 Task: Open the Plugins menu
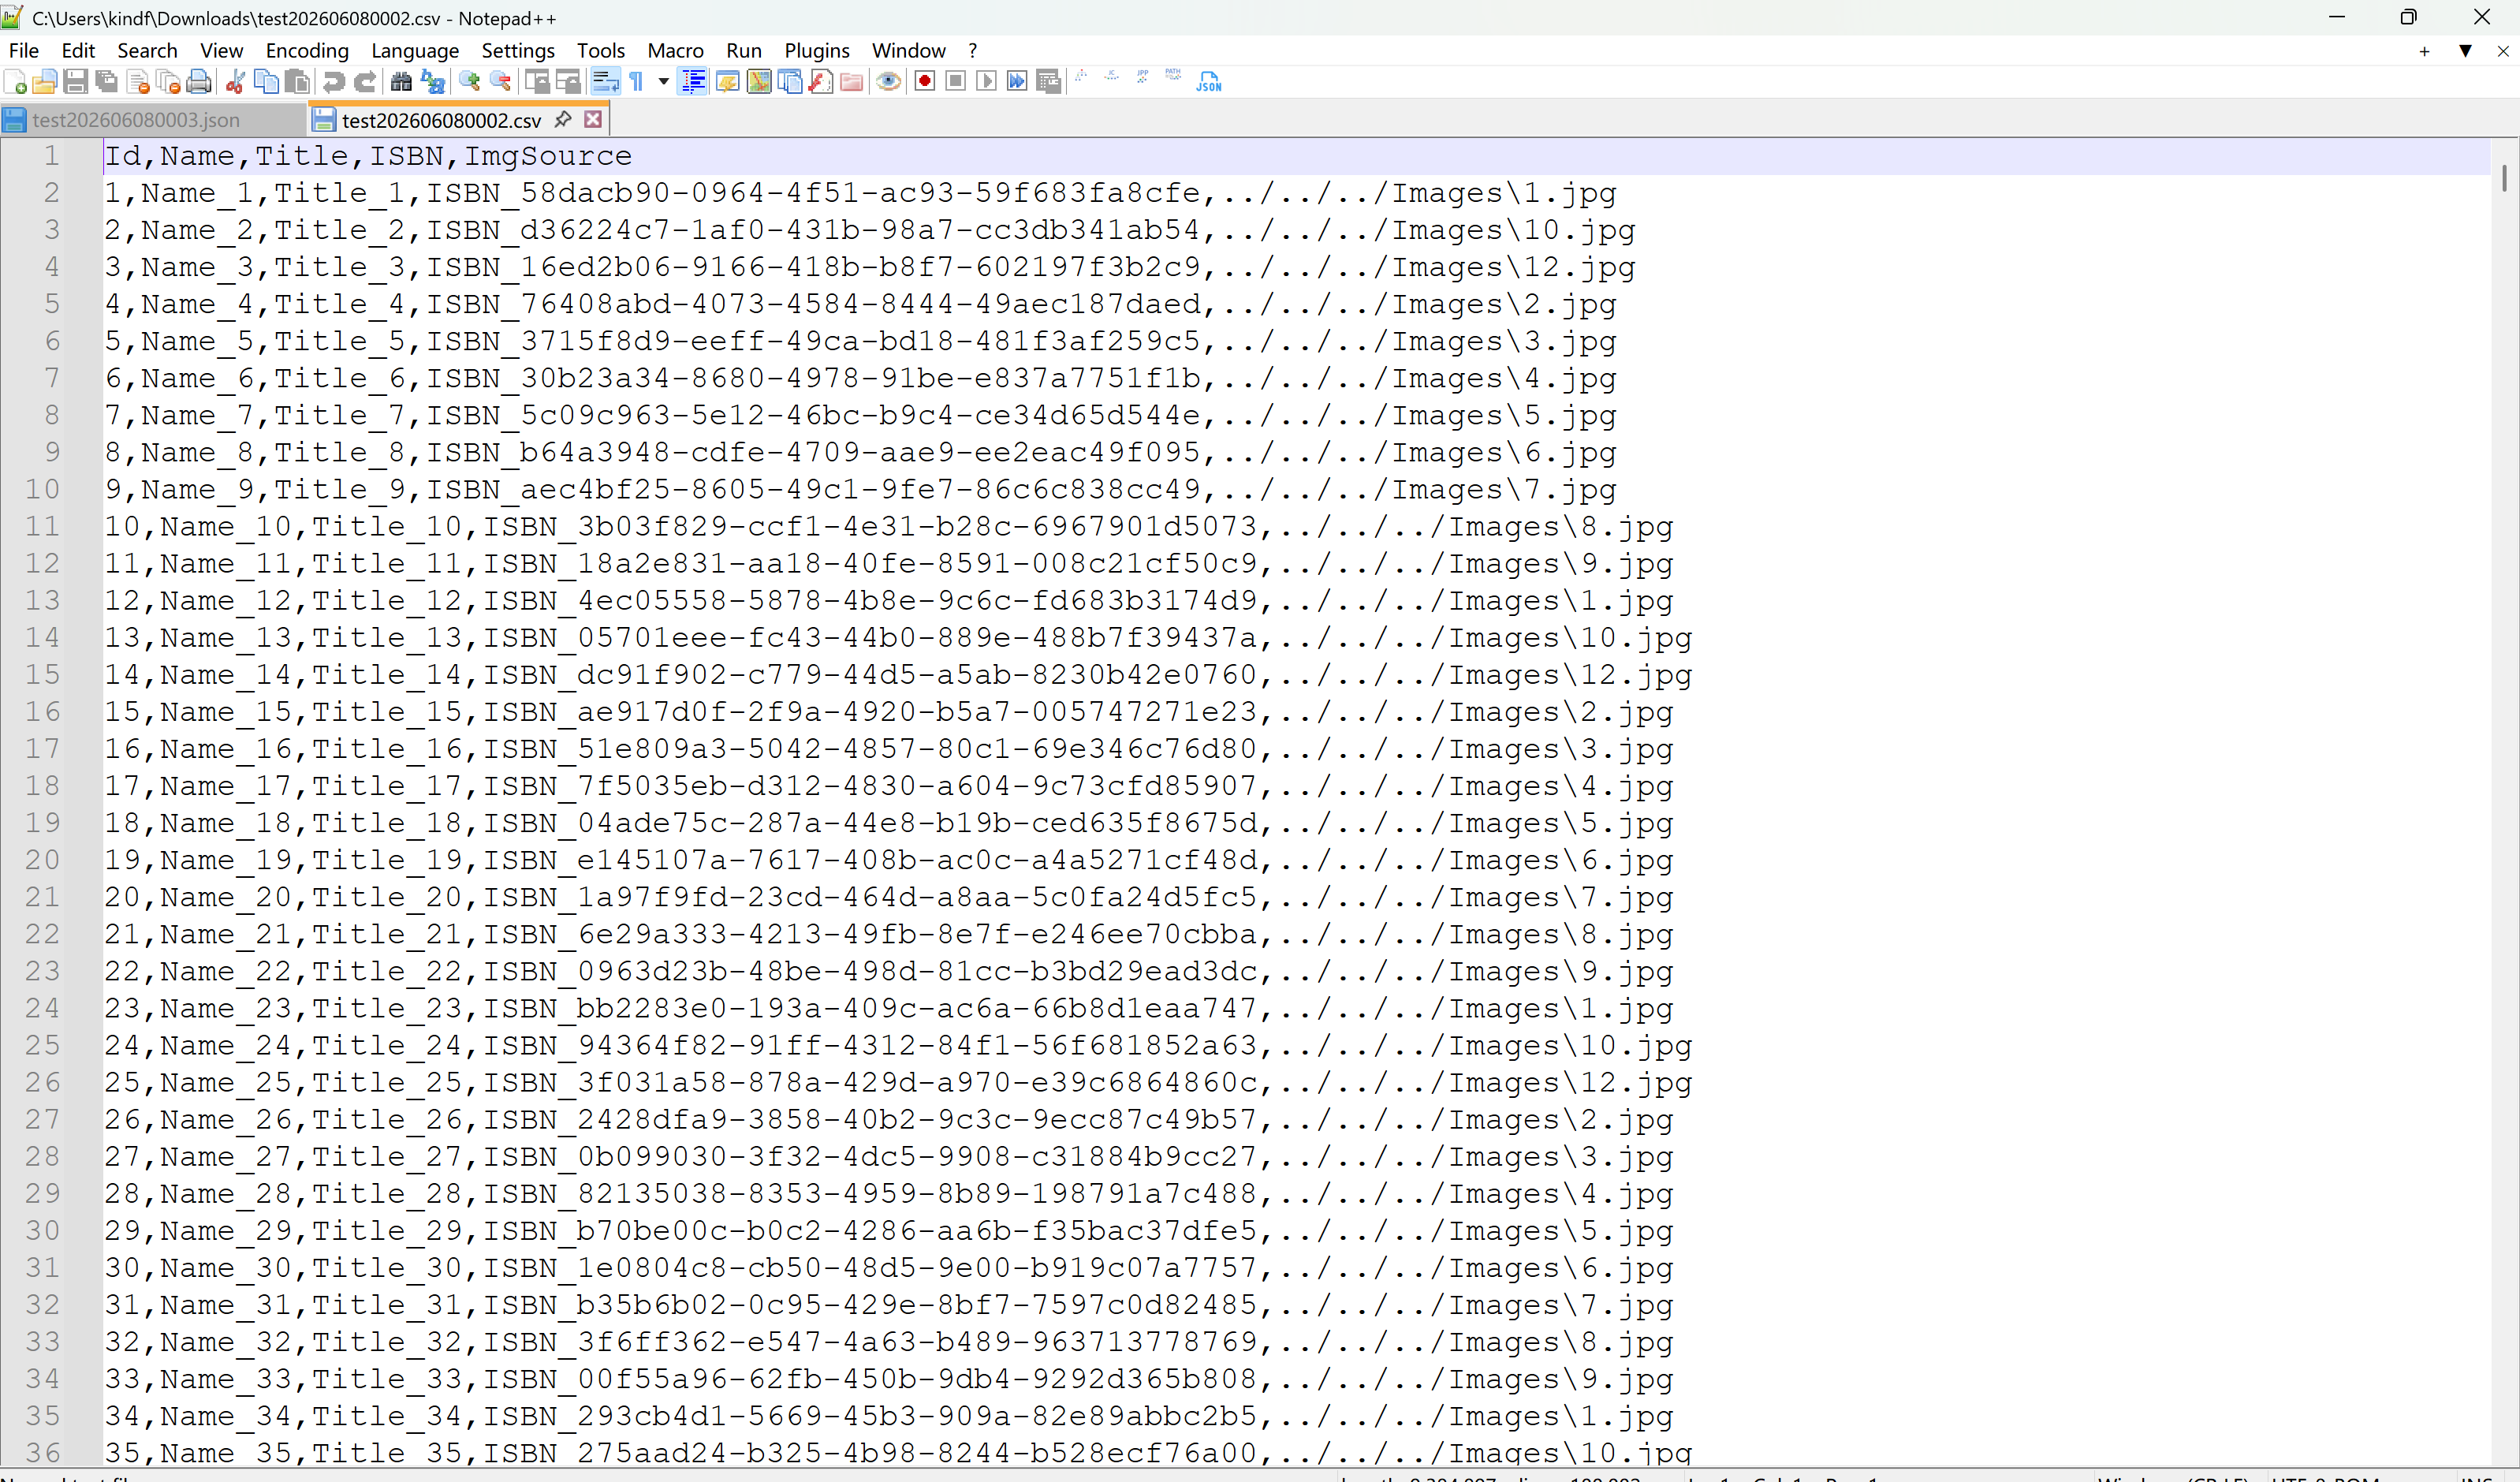[816, 51]
